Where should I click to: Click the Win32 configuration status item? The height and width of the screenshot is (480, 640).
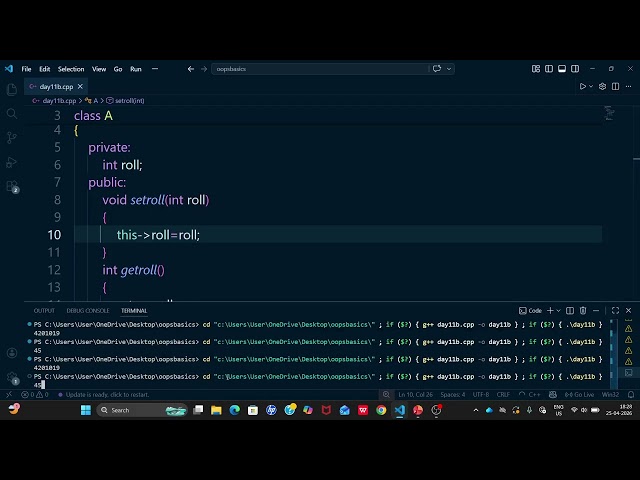coord(610,395)
